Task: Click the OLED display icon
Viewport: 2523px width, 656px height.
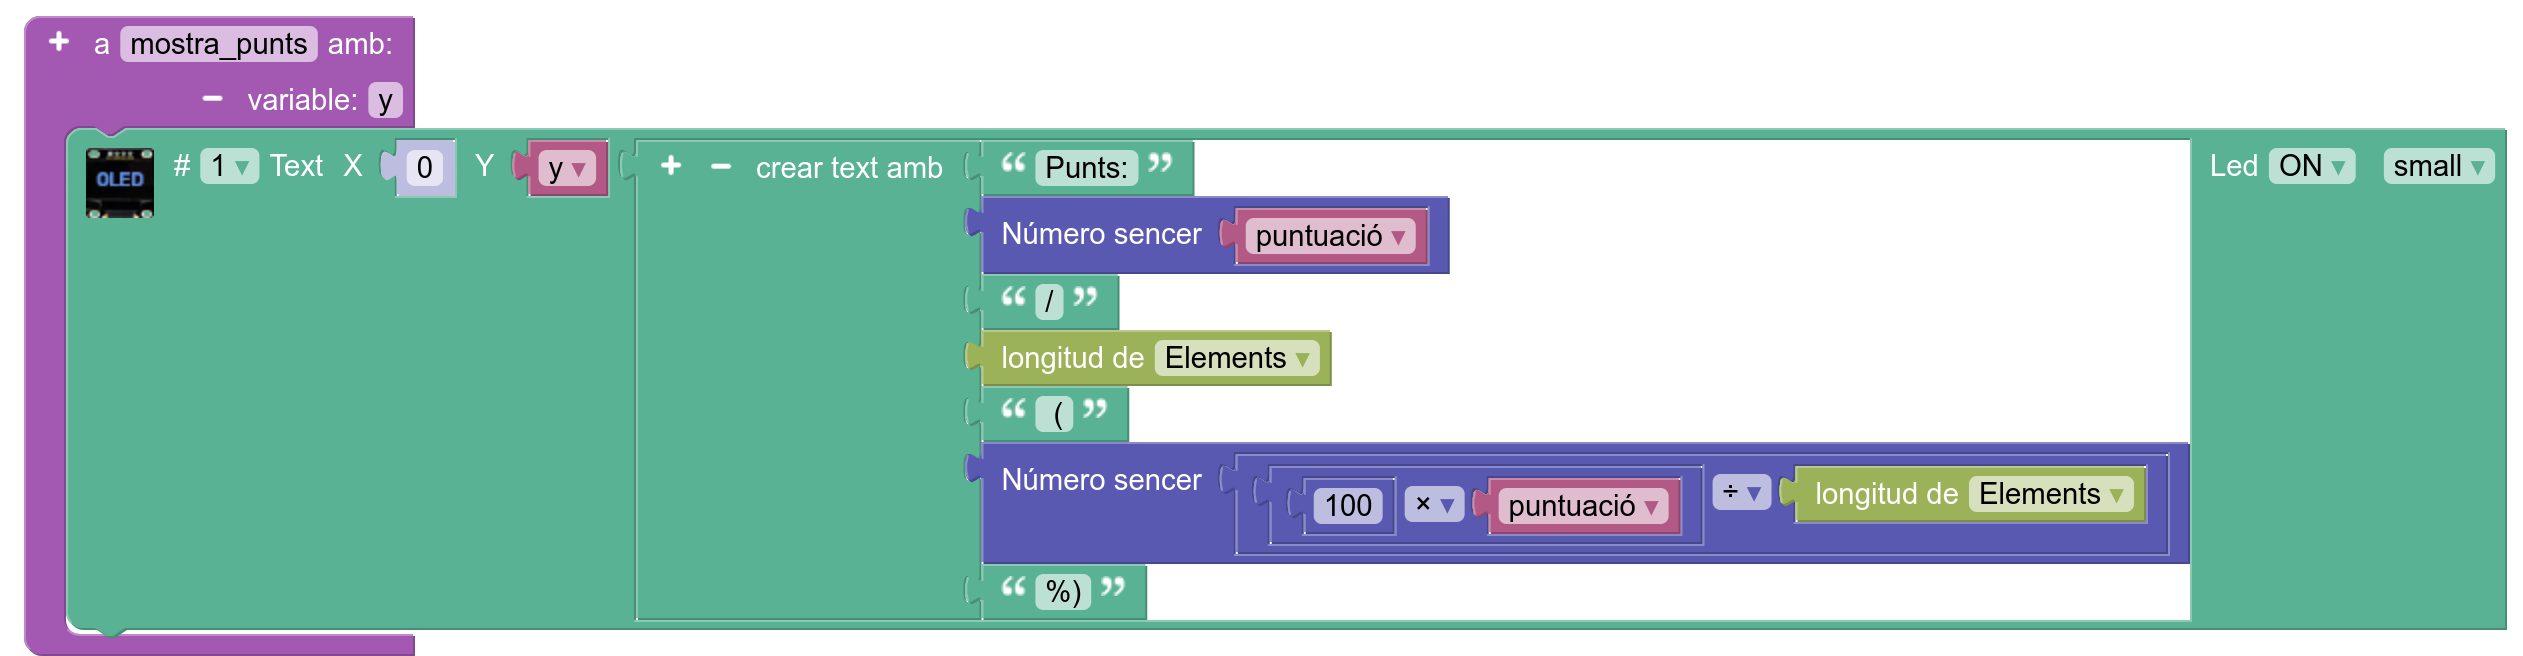Action: (x=119, y=182)
